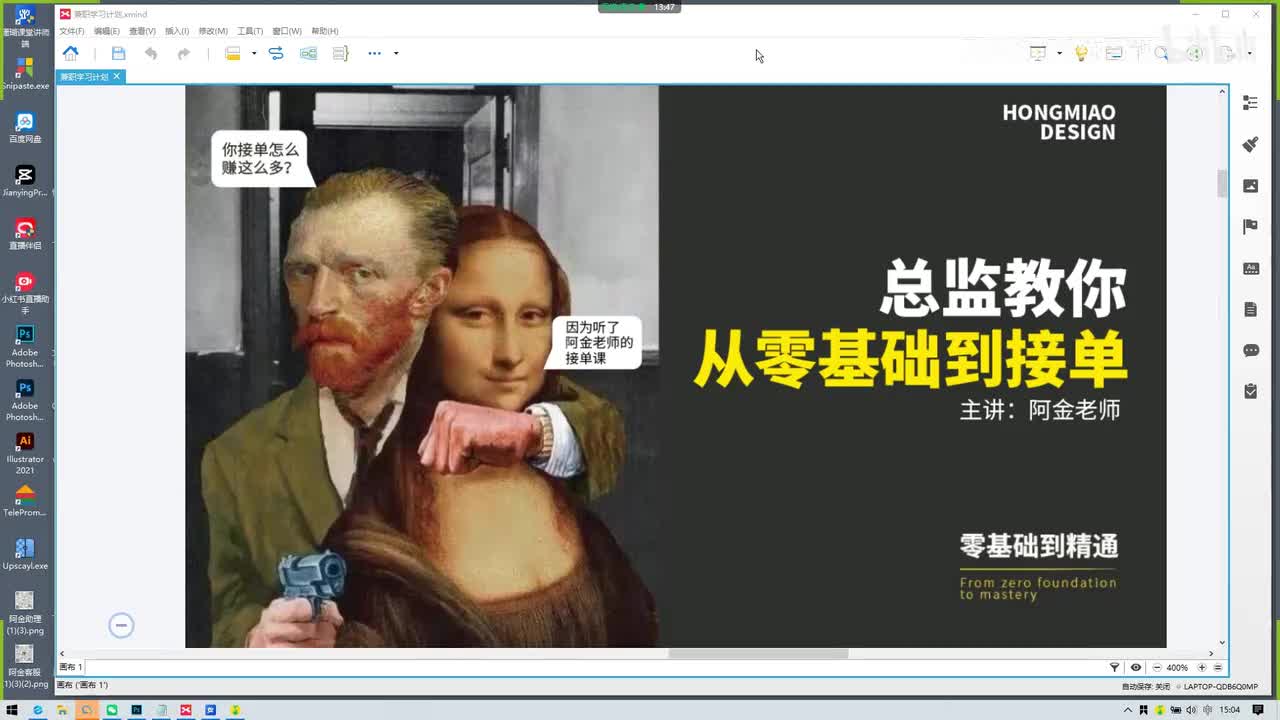Click the XMind red taskbar icon
This screenshot has width=1280, height=720.
pyautogui.click(x=185, y=710)
